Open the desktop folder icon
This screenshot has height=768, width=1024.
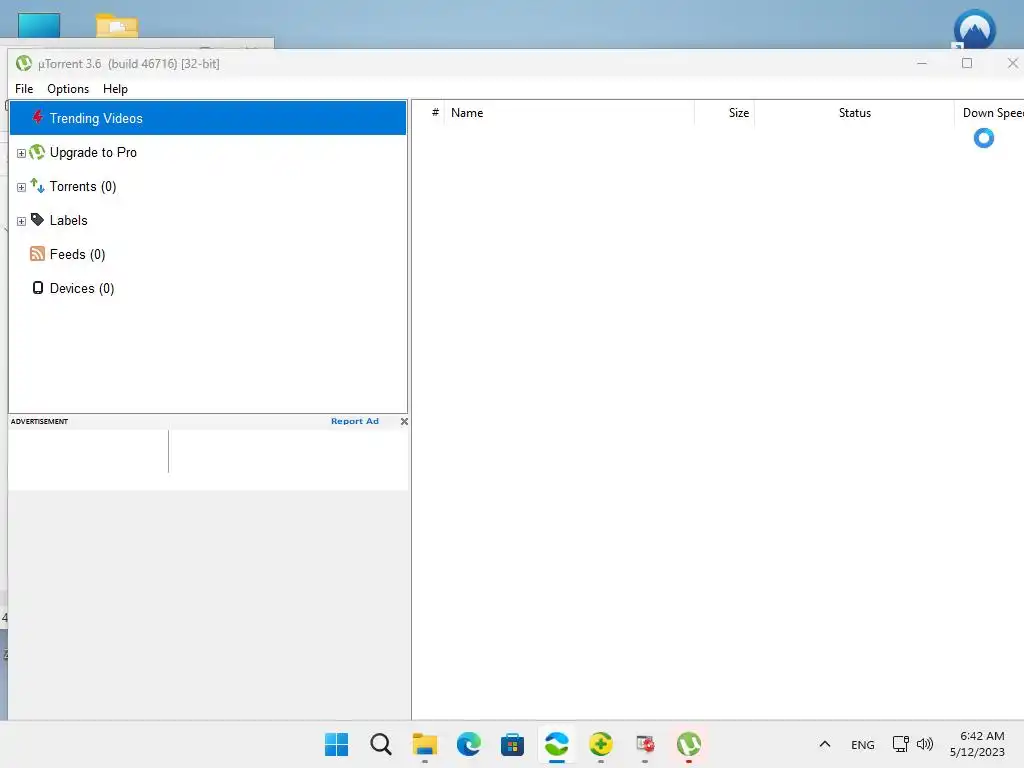coord(117,25)
